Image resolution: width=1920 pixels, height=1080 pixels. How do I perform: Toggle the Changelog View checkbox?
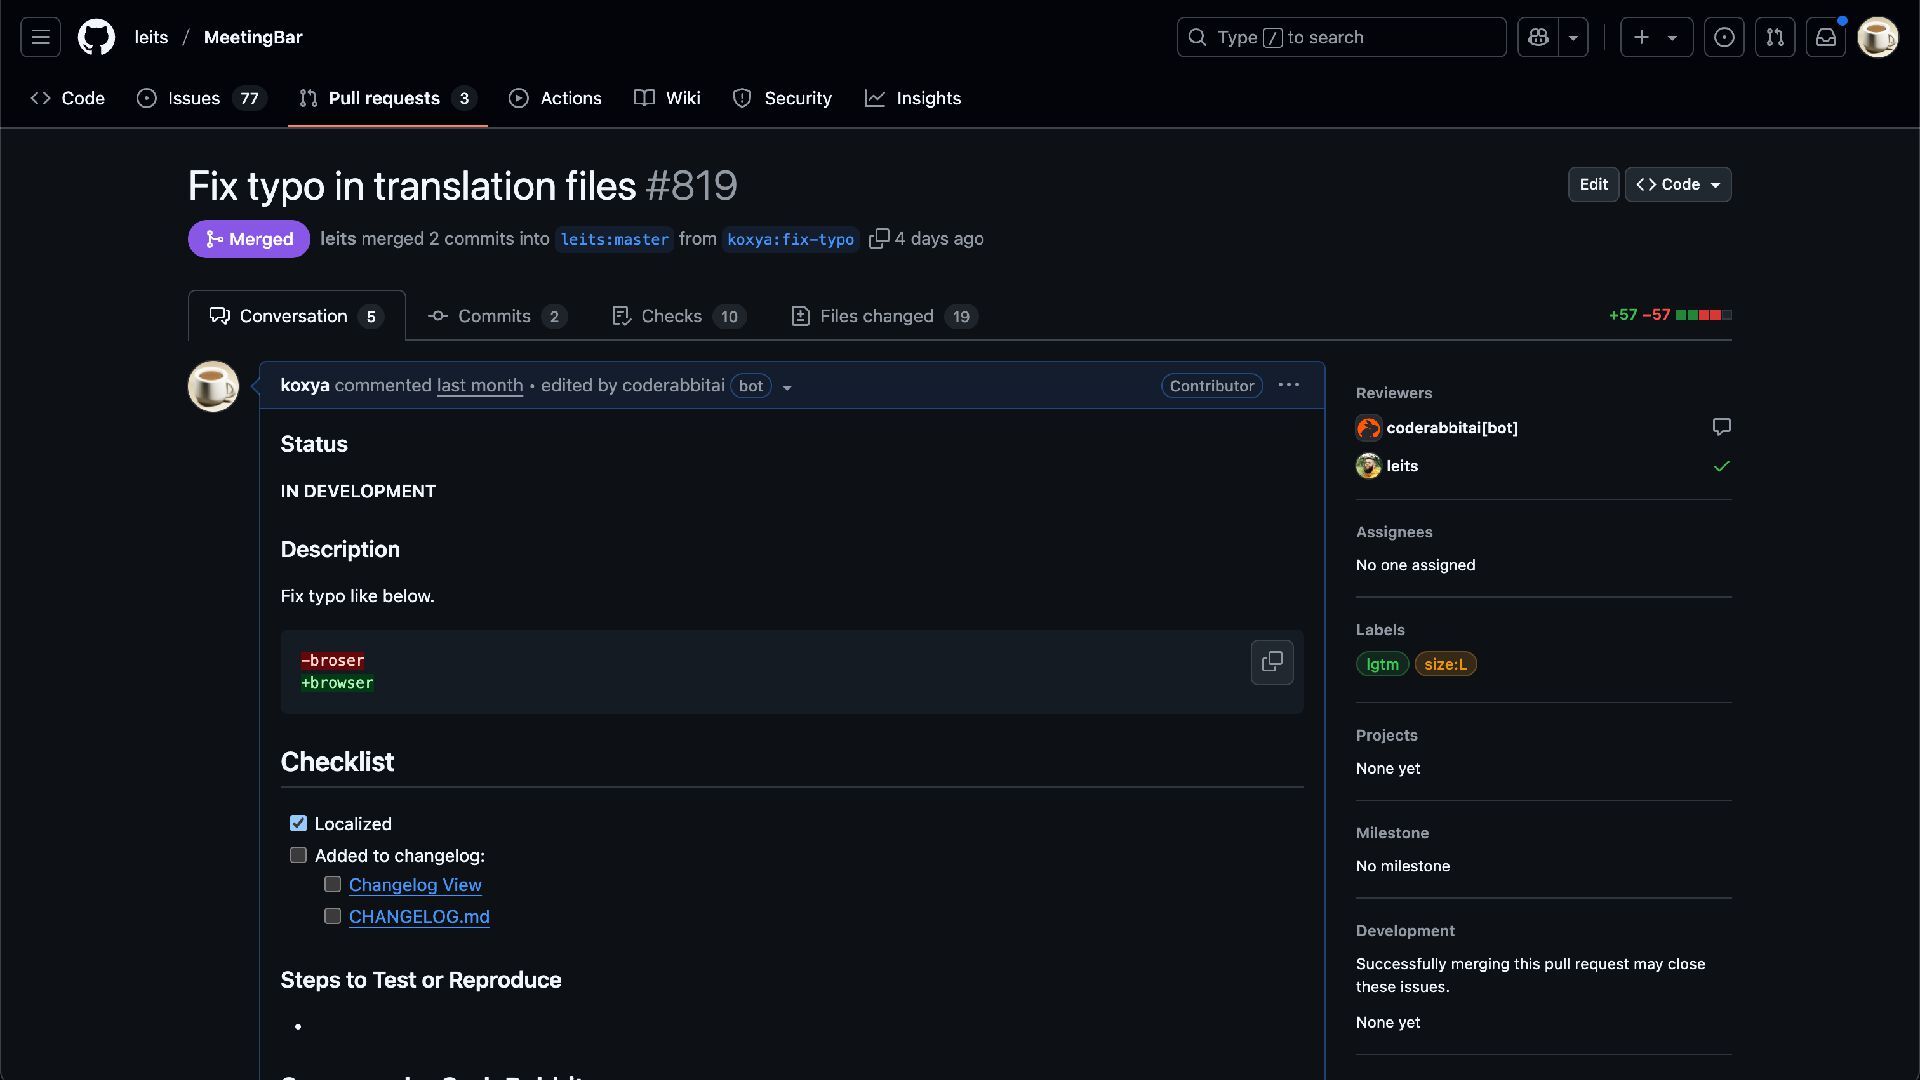[332, 884]
